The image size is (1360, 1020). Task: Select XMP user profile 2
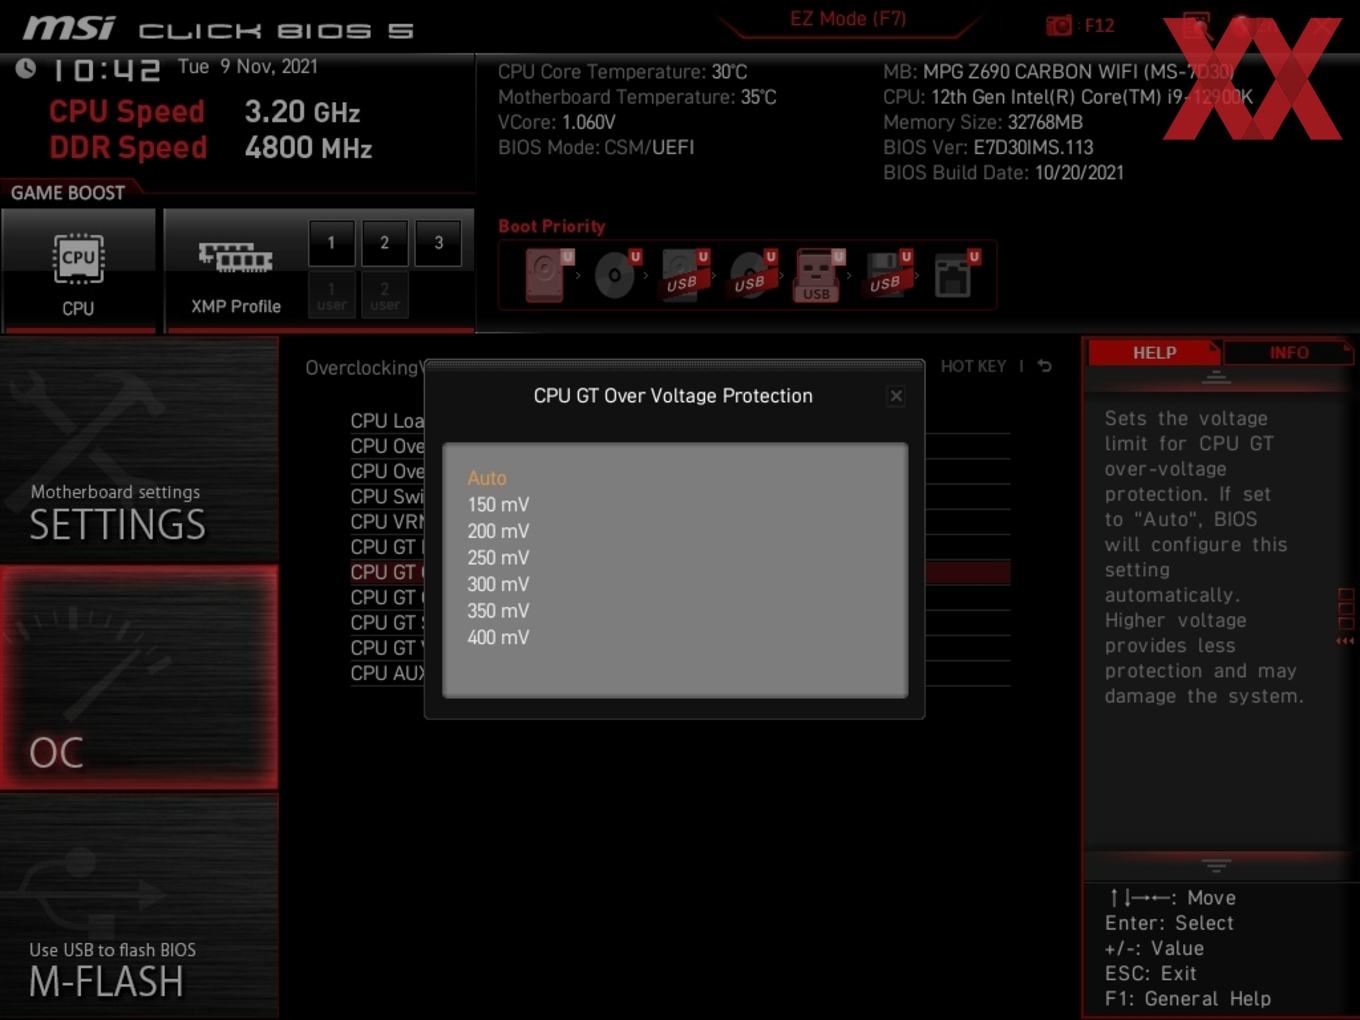tap(384, 296)
